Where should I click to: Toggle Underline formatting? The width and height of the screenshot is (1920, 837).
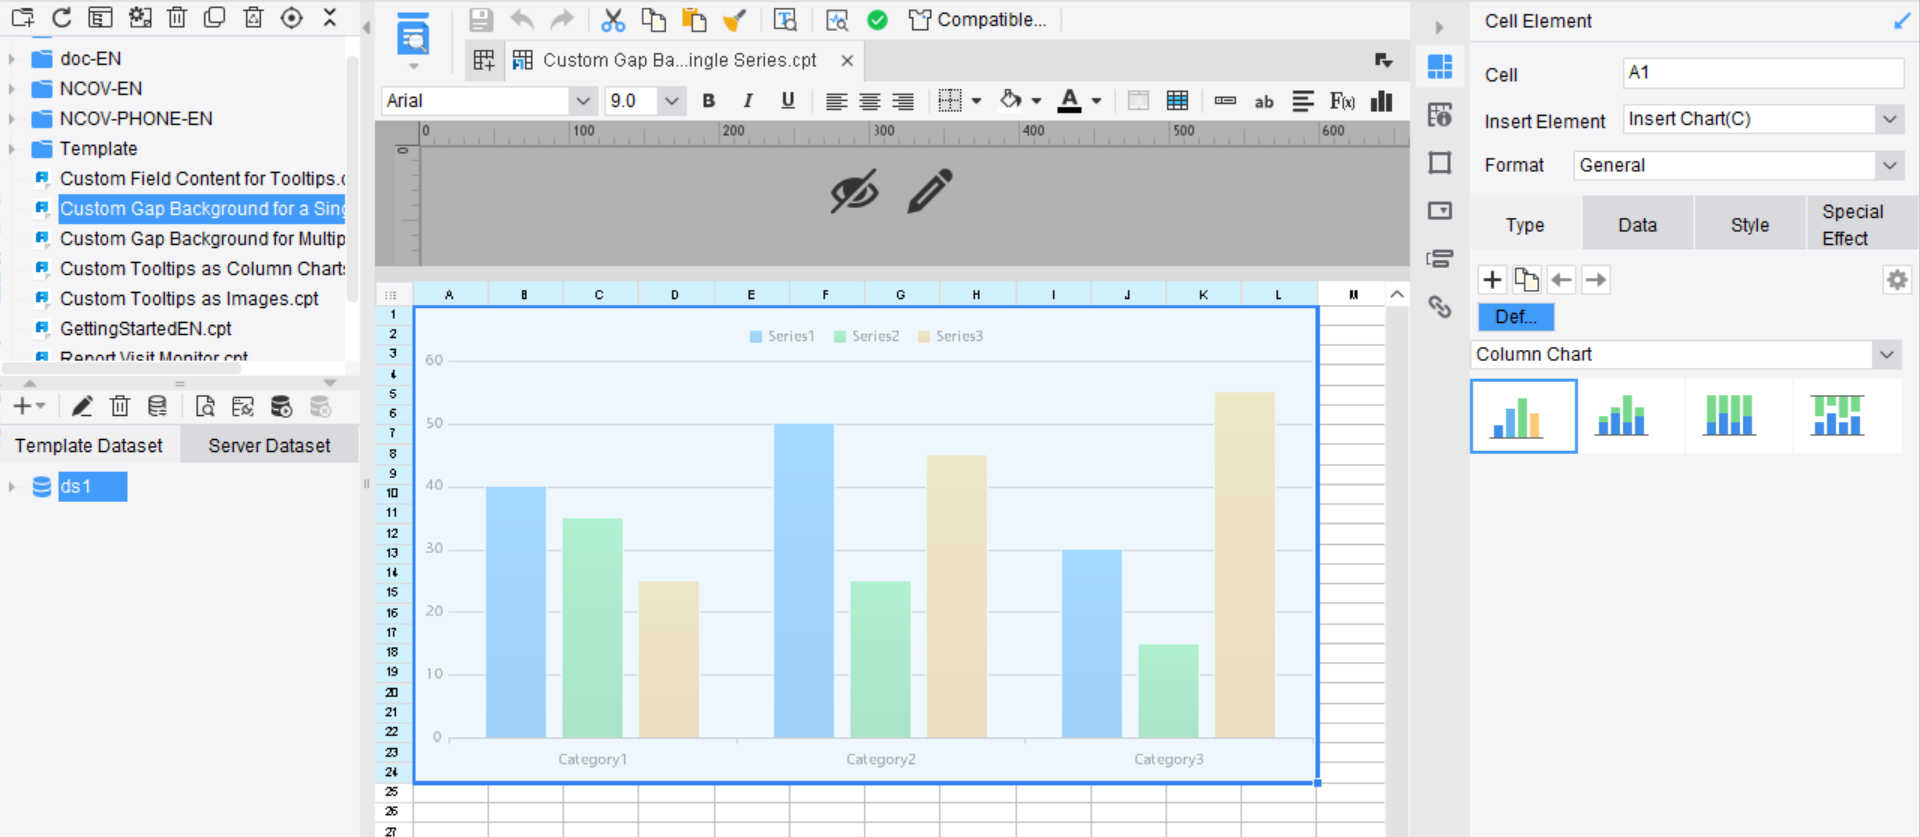[x=788, y=101]
